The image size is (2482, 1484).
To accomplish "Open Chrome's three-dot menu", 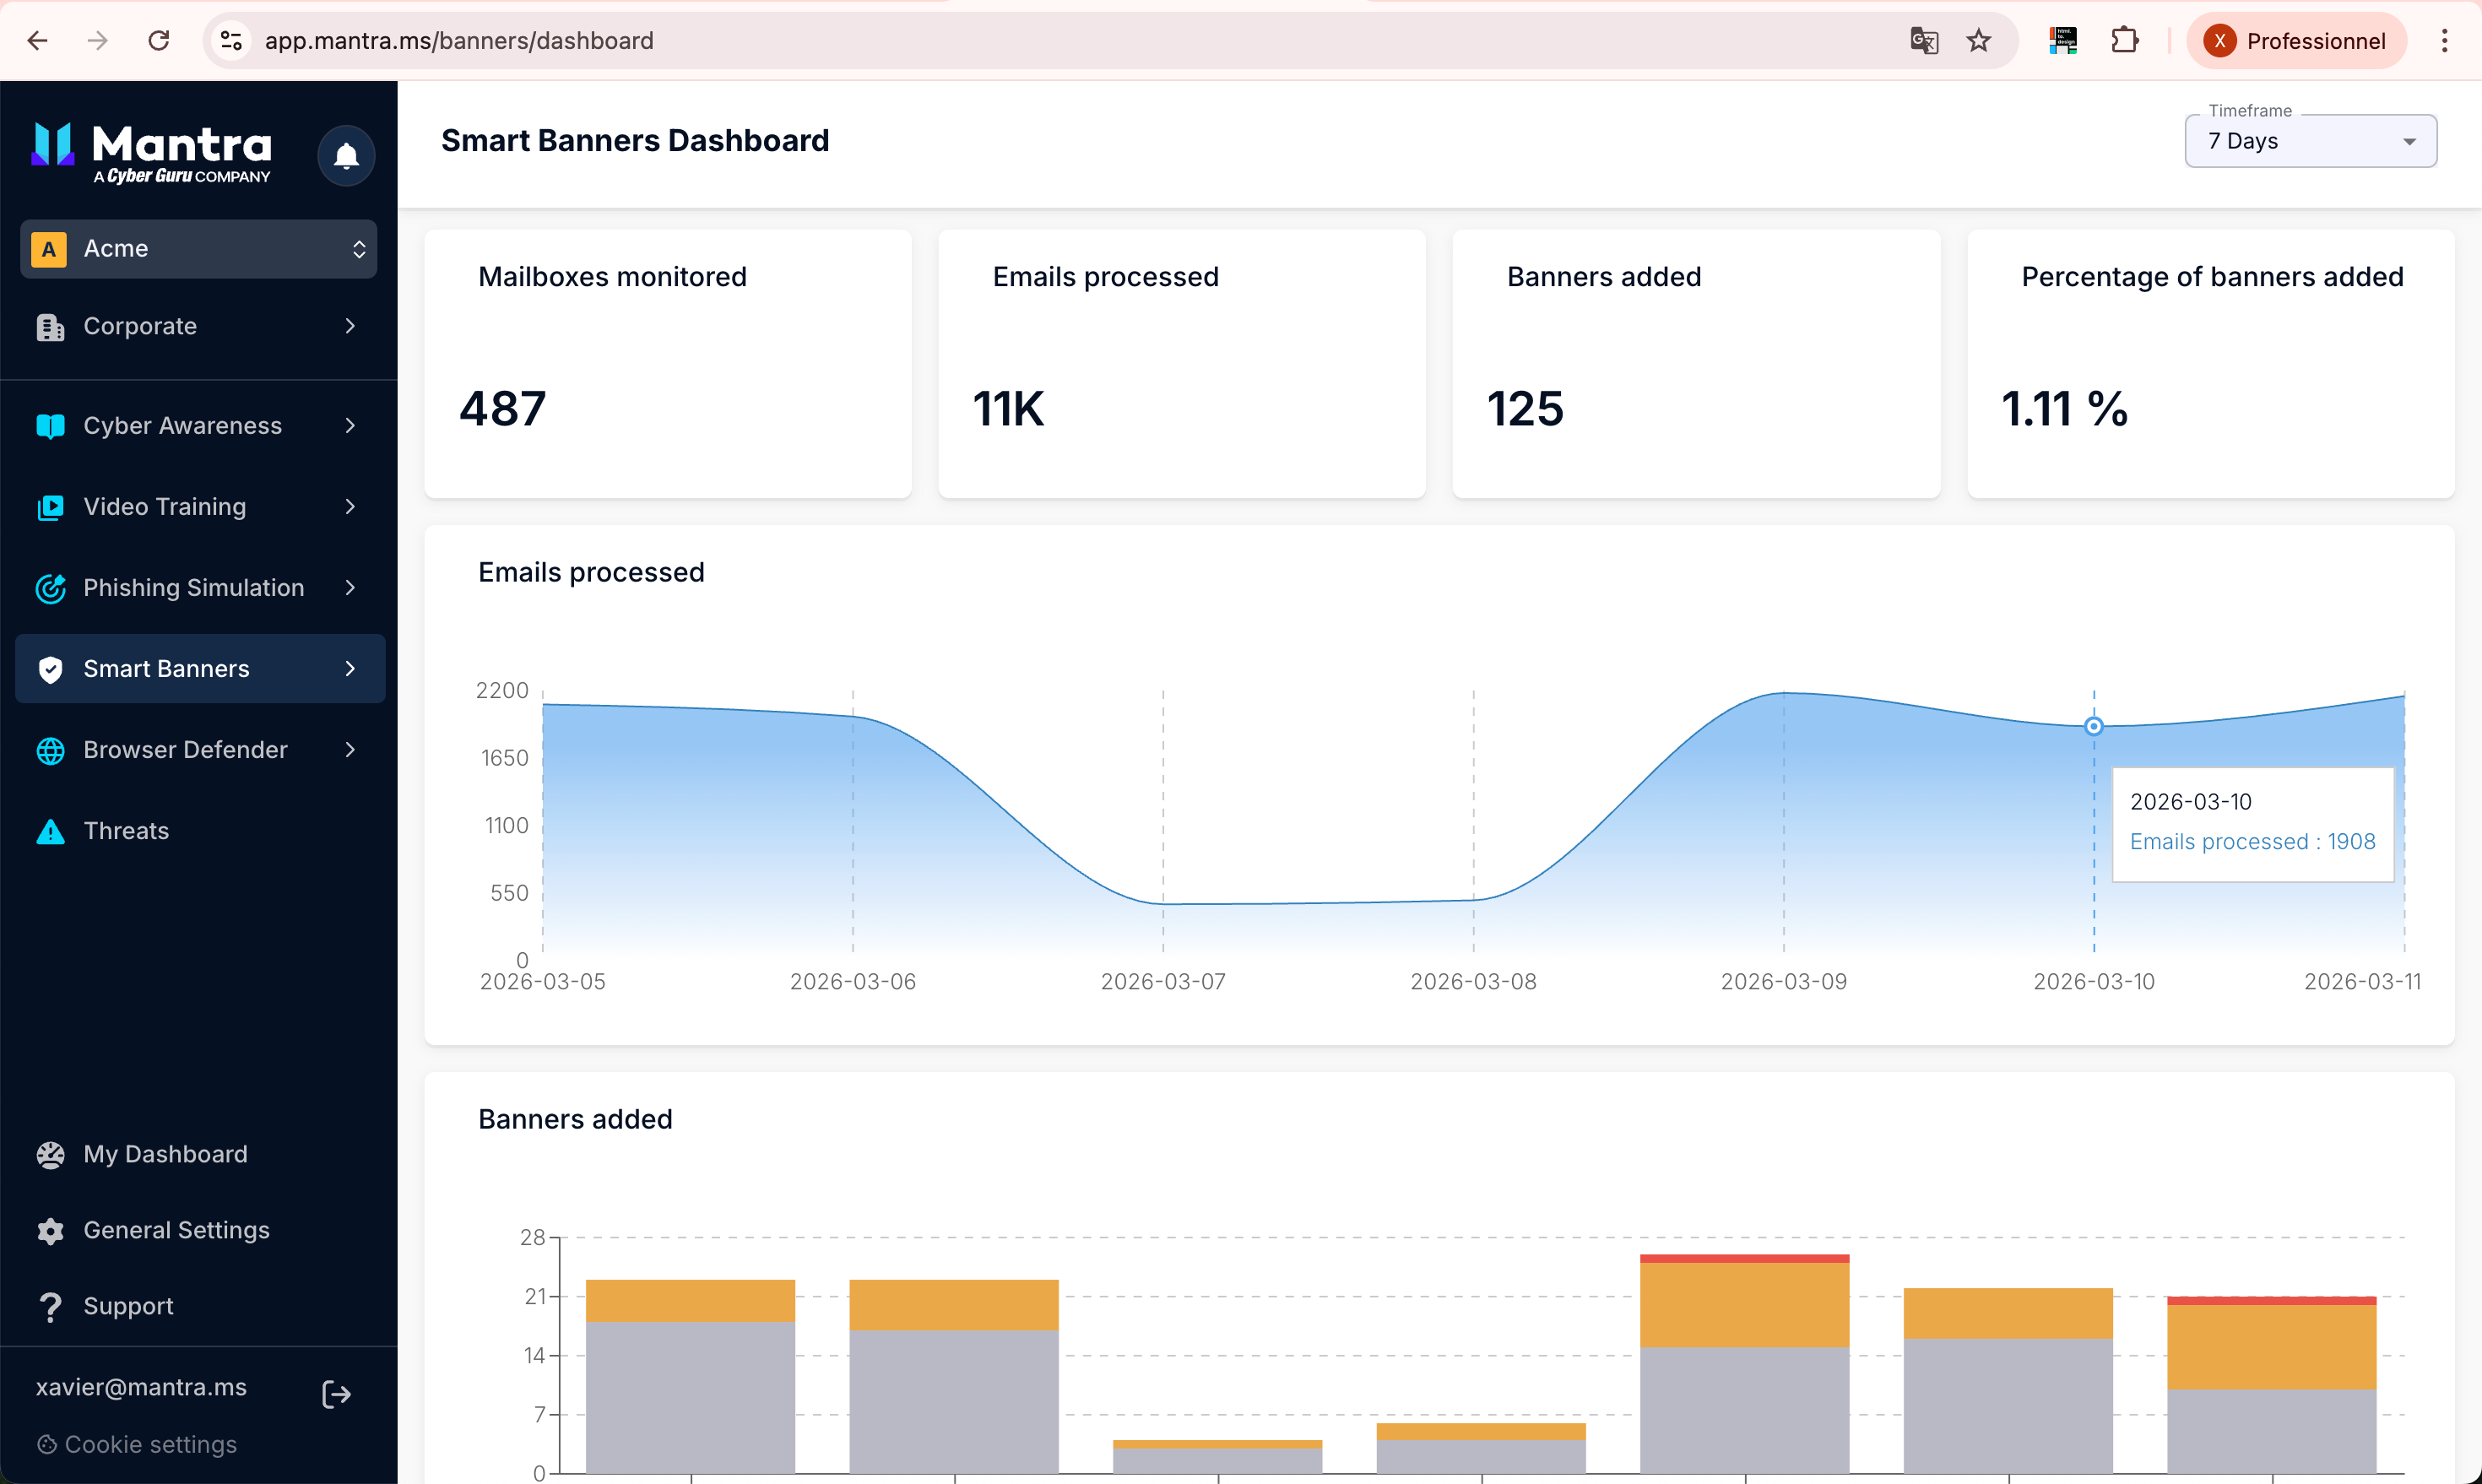I will click(x=2444, y=41).
